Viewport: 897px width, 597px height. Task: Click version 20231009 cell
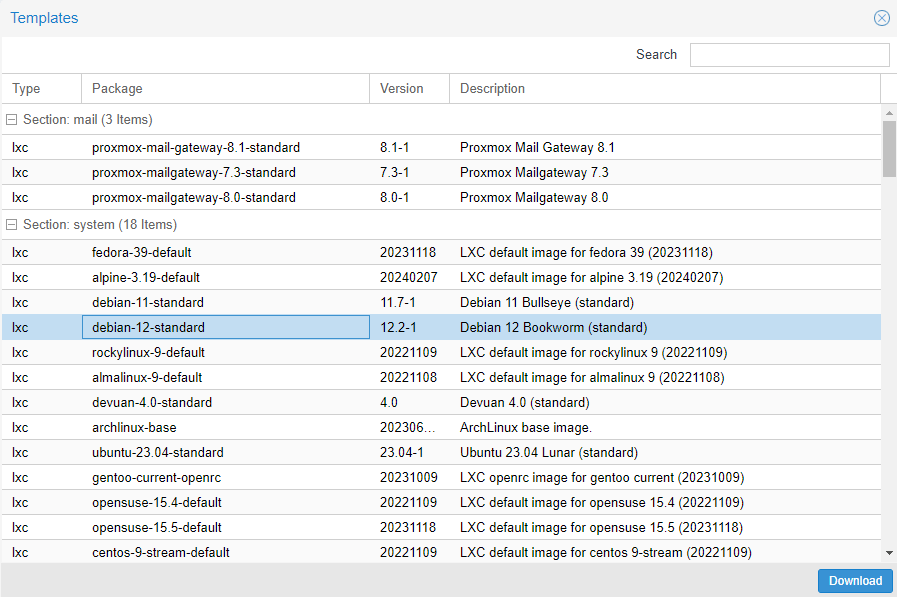click(x=410, y=478)
